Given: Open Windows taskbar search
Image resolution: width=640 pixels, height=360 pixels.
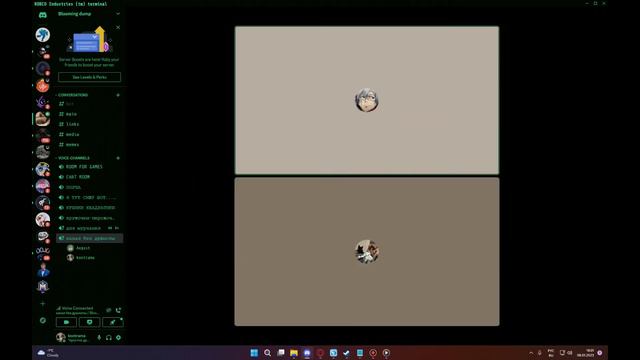Looking at the screenshot, I should pos(267,353).
